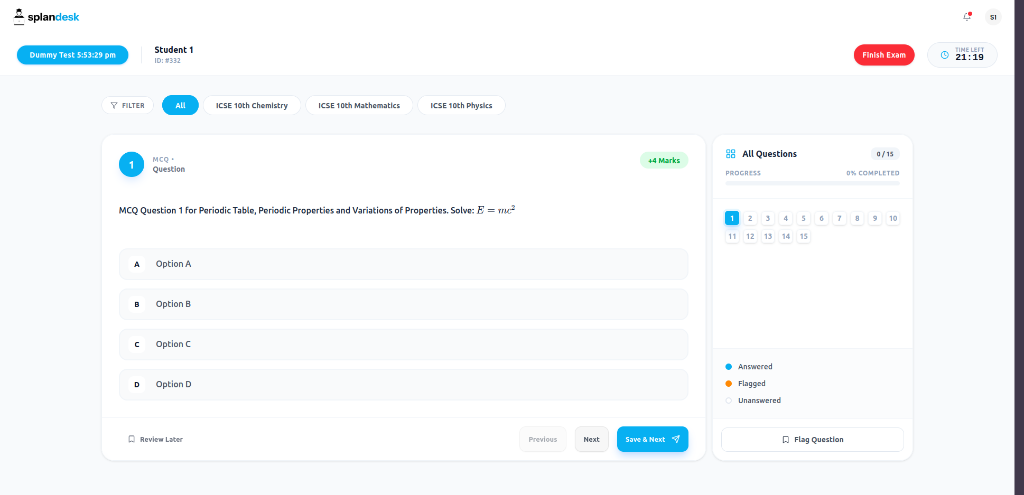This screenshot has height=495, width=1024.
Task: Go to Next question
Action: pos(592,439)
